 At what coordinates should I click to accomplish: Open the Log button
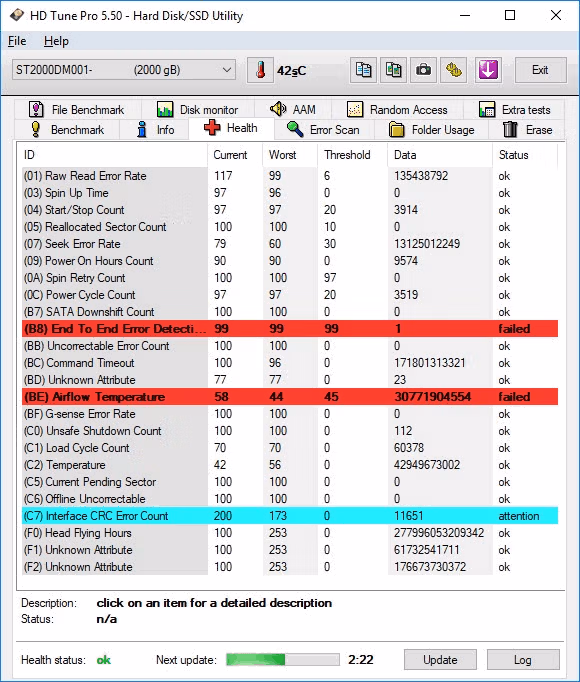[x=523, y=660]
